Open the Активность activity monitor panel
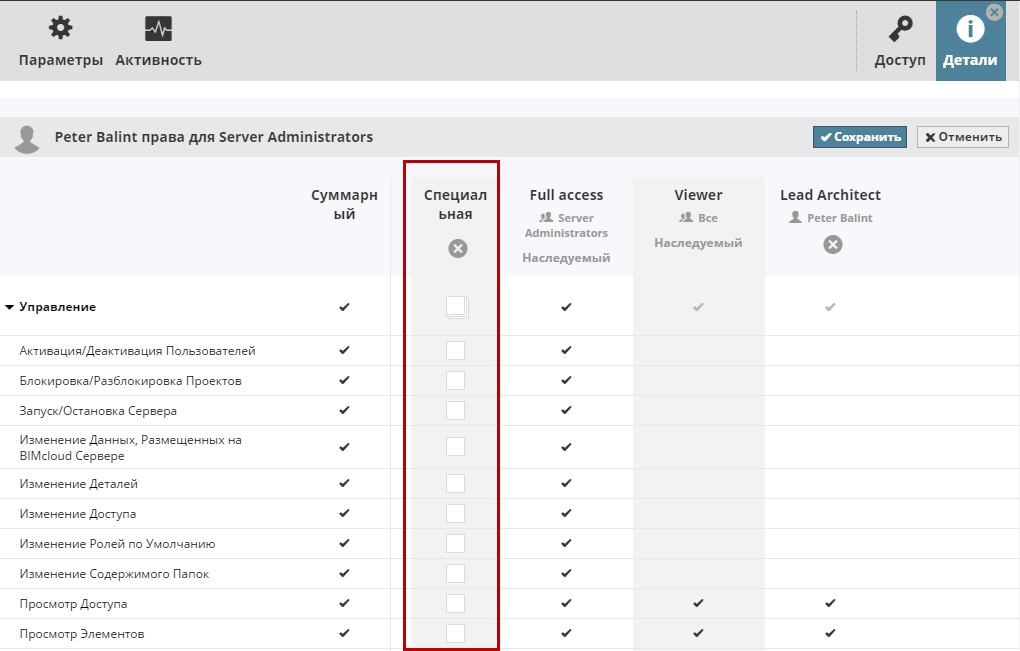 click(158, 42)
